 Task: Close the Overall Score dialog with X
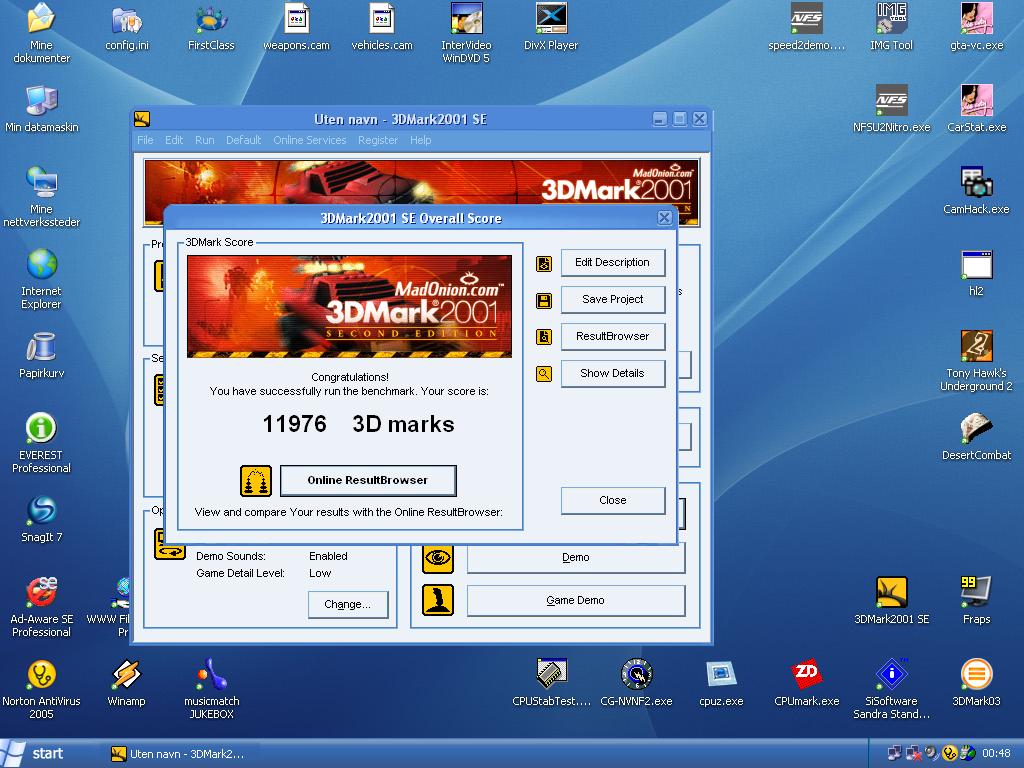[664, 217]
